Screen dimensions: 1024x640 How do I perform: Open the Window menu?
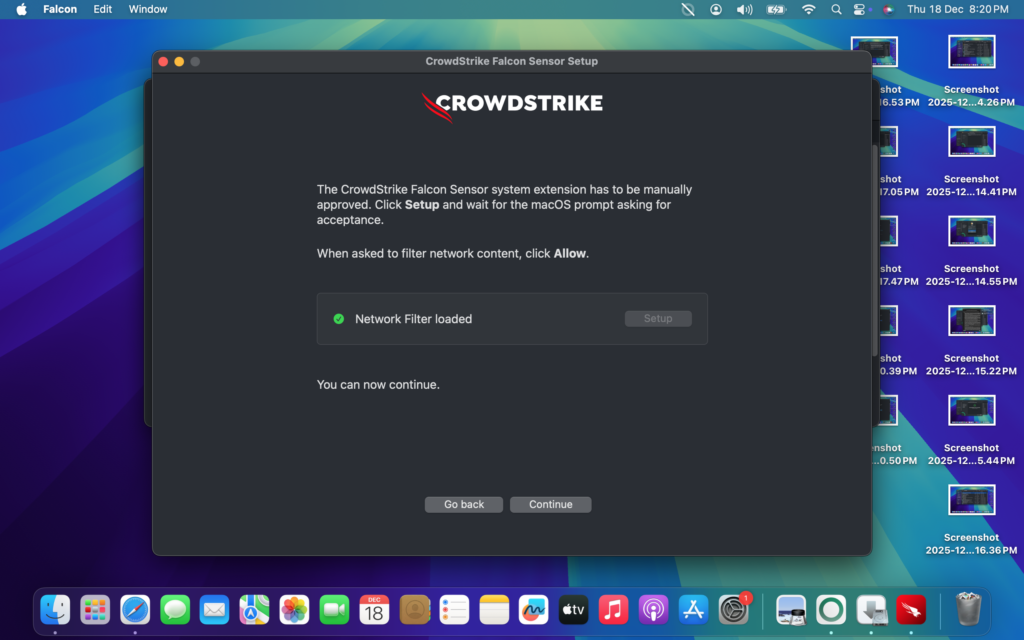click(x=148, y=9)
